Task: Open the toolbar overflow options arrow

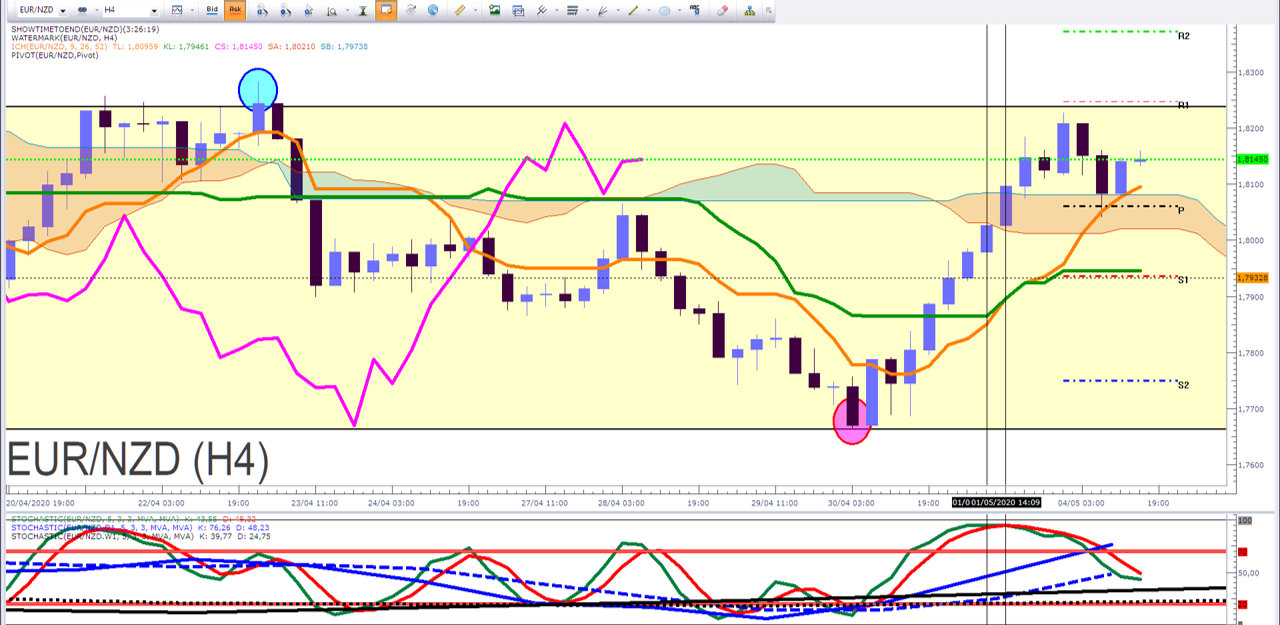Action: click(x=769, y=10)
